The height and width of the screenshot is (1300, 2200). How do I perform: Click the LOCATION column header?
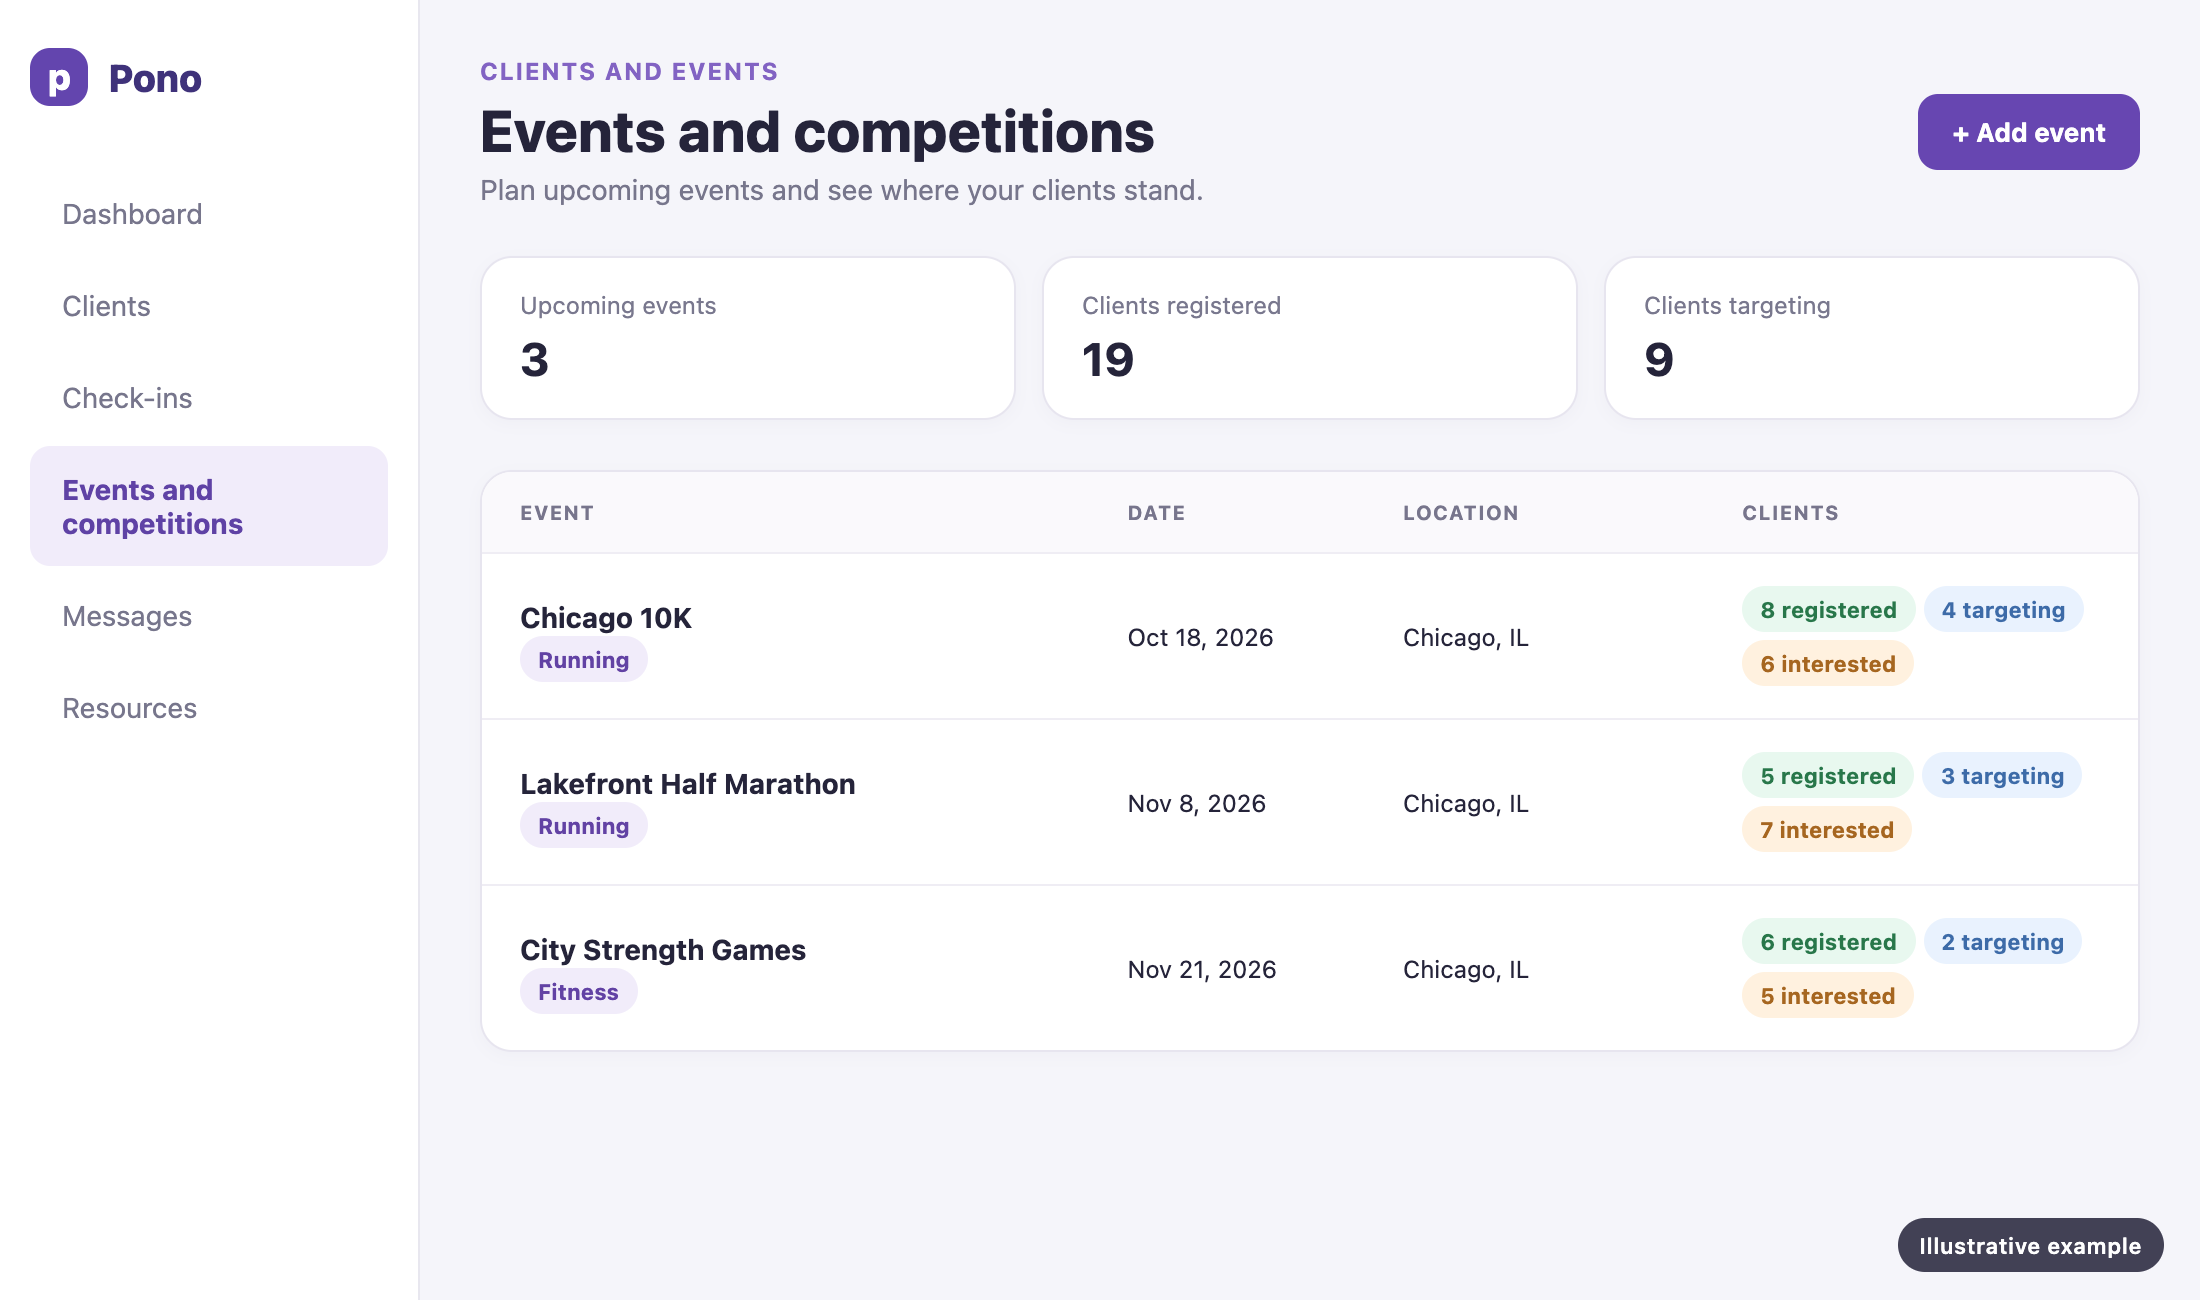1460,513
